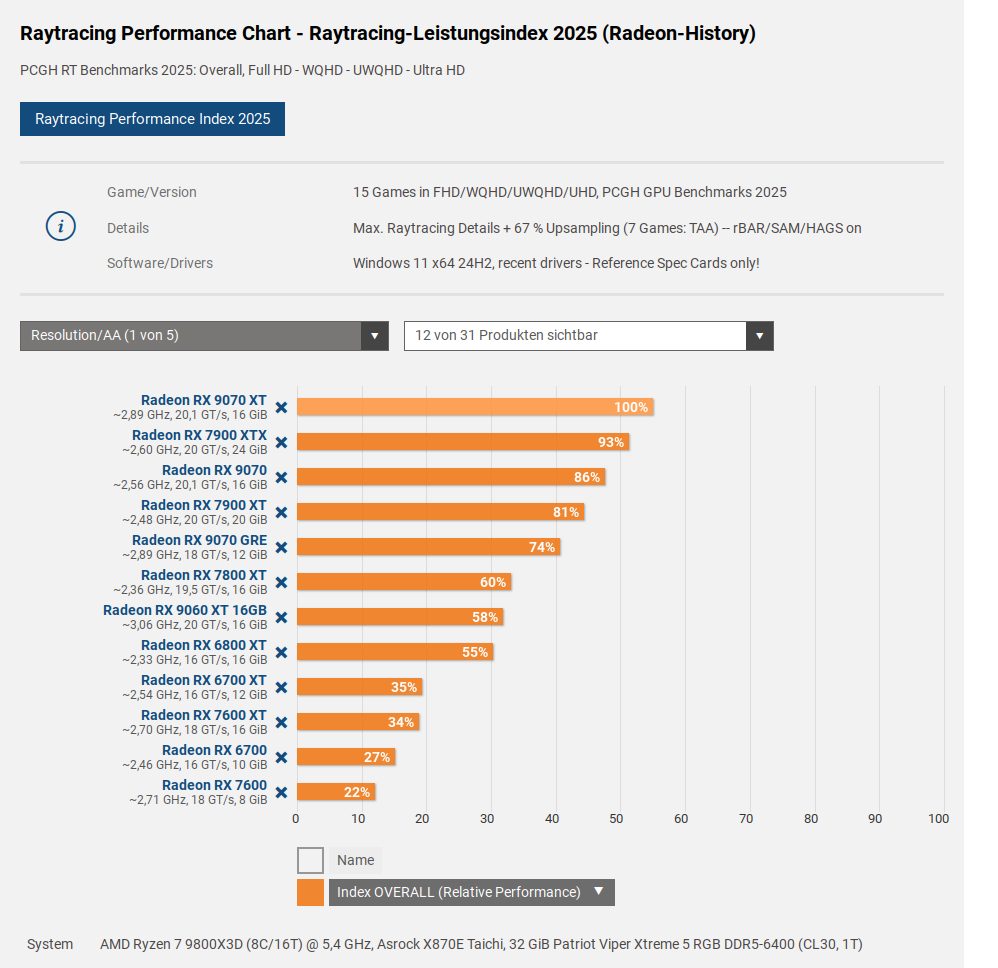This screenshot has height=968, width=998.
Task: Remove Radeon RX 9070 XT with its X icon
Action: click(x=281, y=407)
